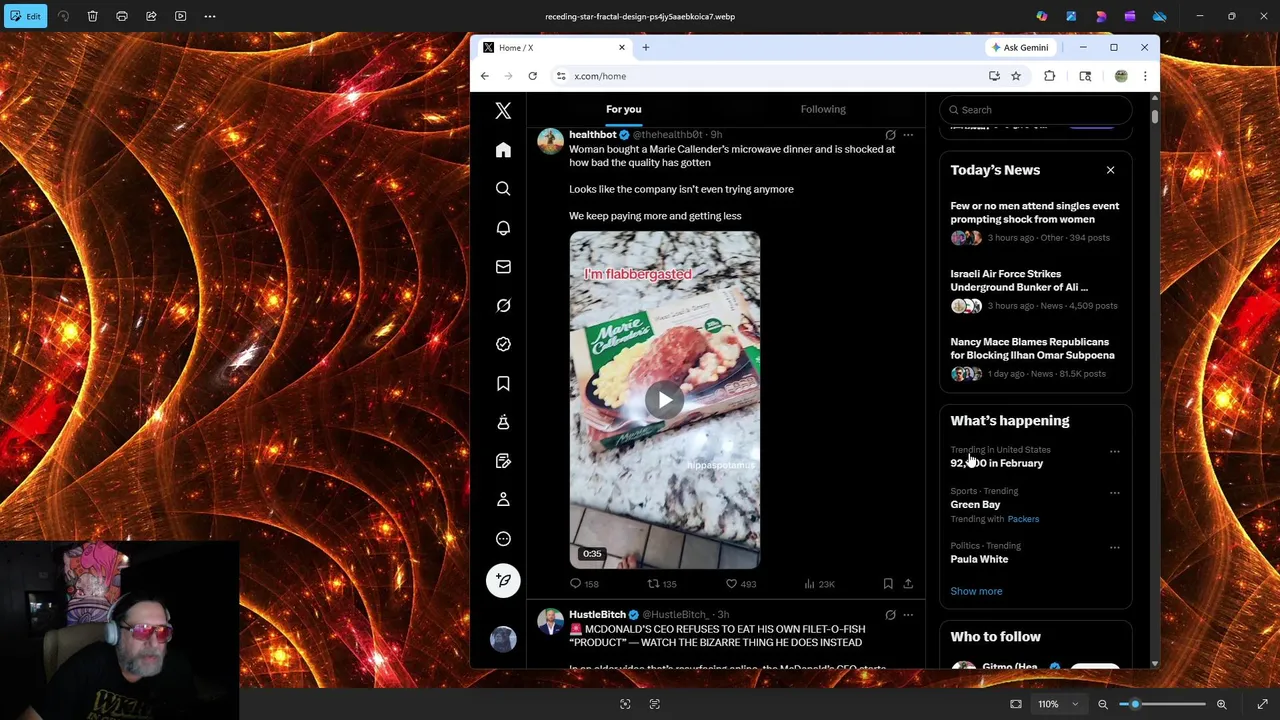Click the install app icon in address bar

coord(994,76)
